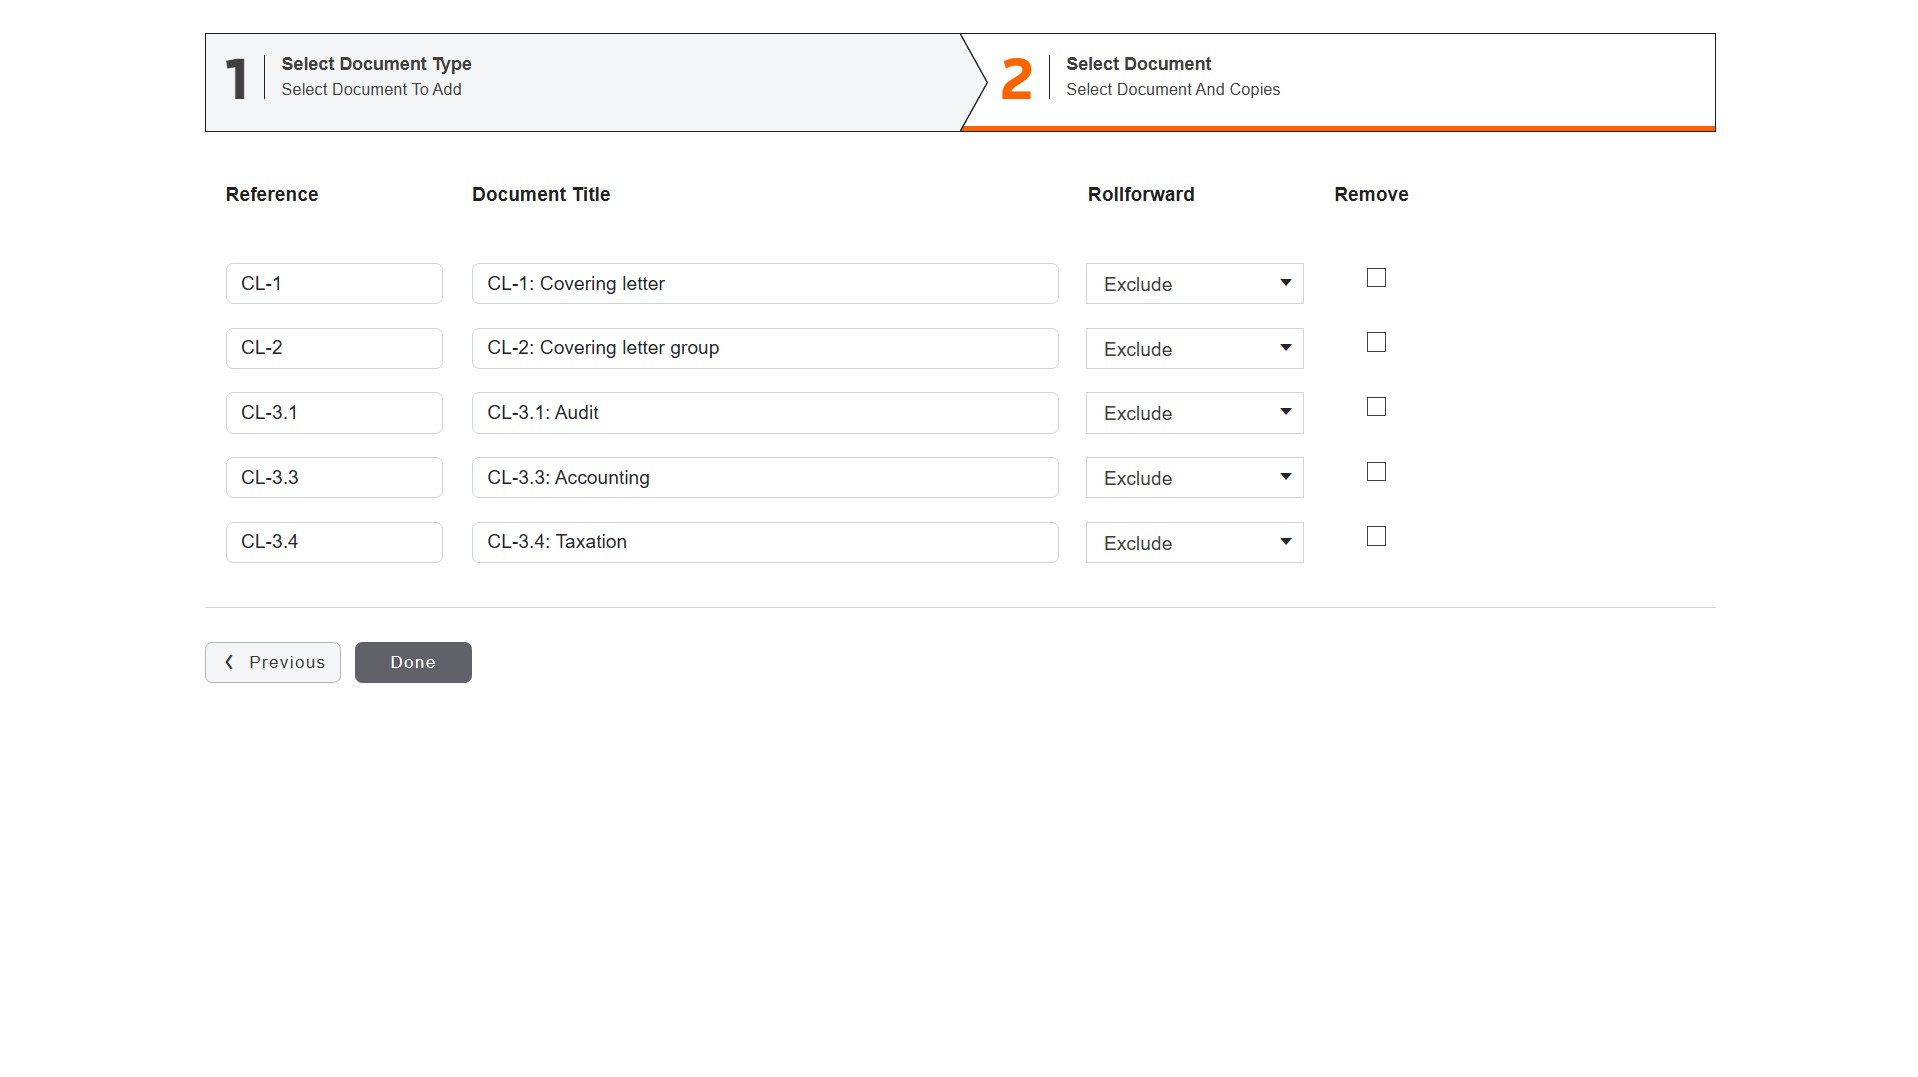Check Remove box for CL-2 Covering letter group
This screenshot has height=1077, width=1918.
(1376, 343)
